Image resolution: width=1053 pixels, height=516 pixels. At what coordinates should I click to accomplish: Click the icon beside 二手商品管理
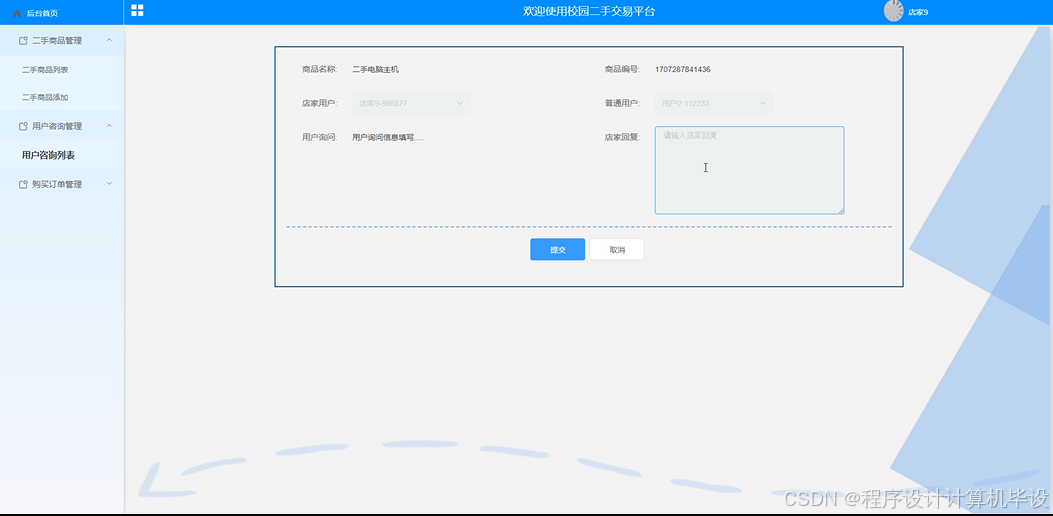tap(24, 40)
